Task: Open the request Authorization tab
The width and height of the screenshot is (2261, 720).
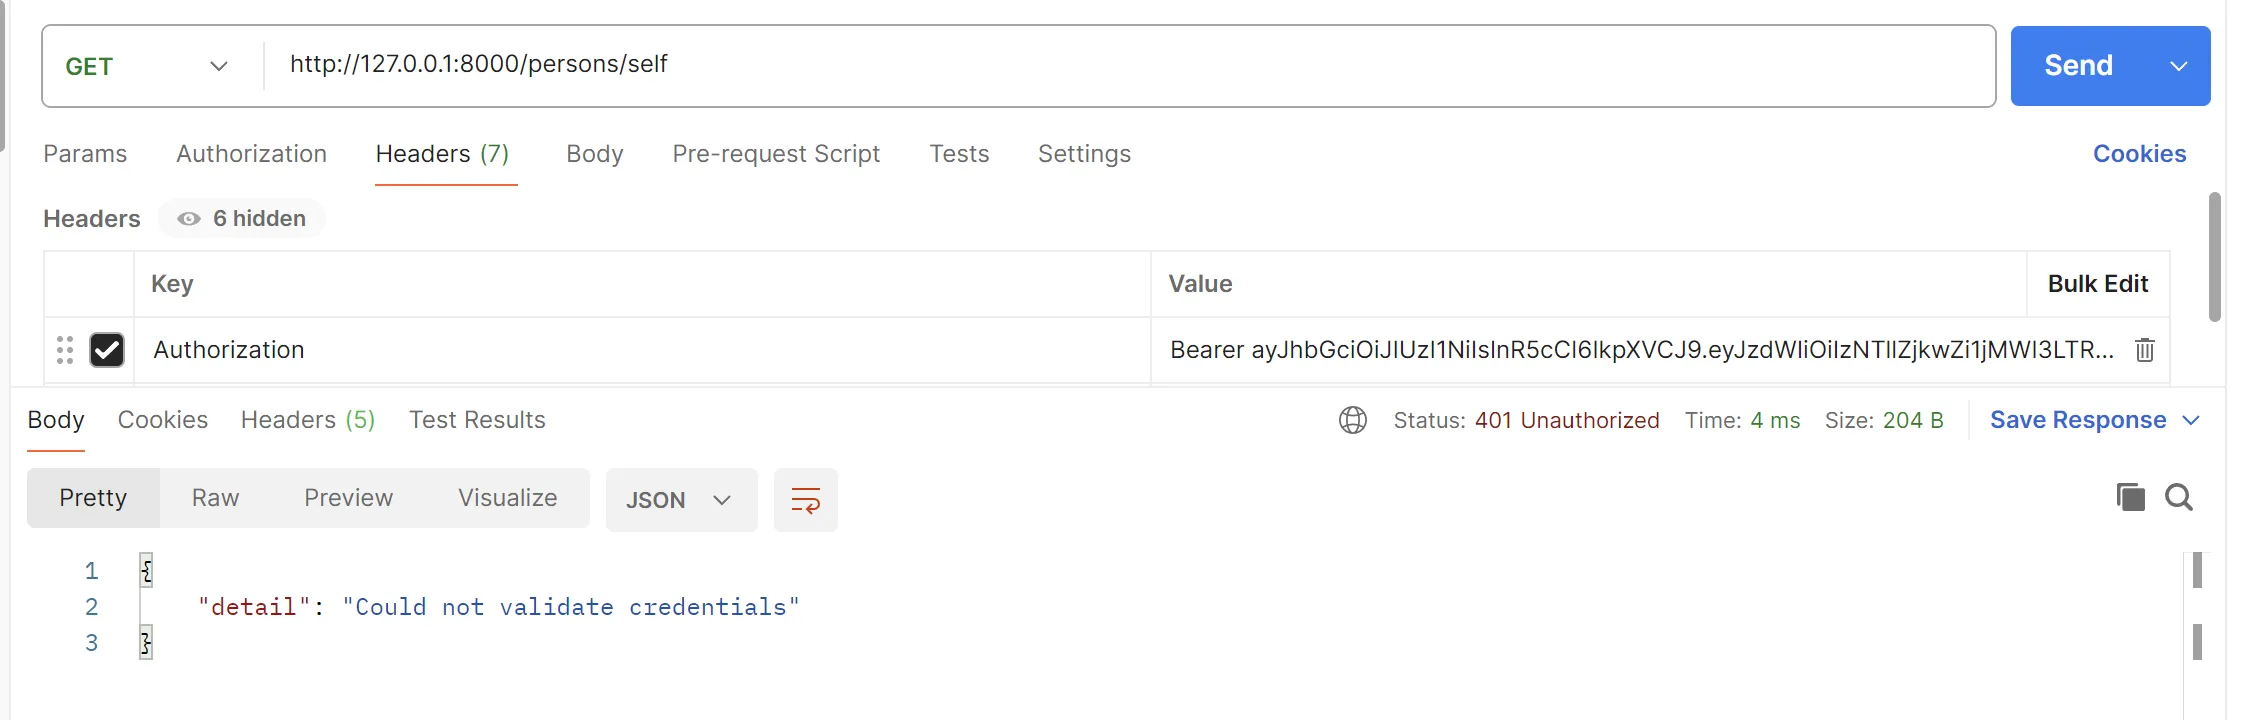Action: click(251, 154)
